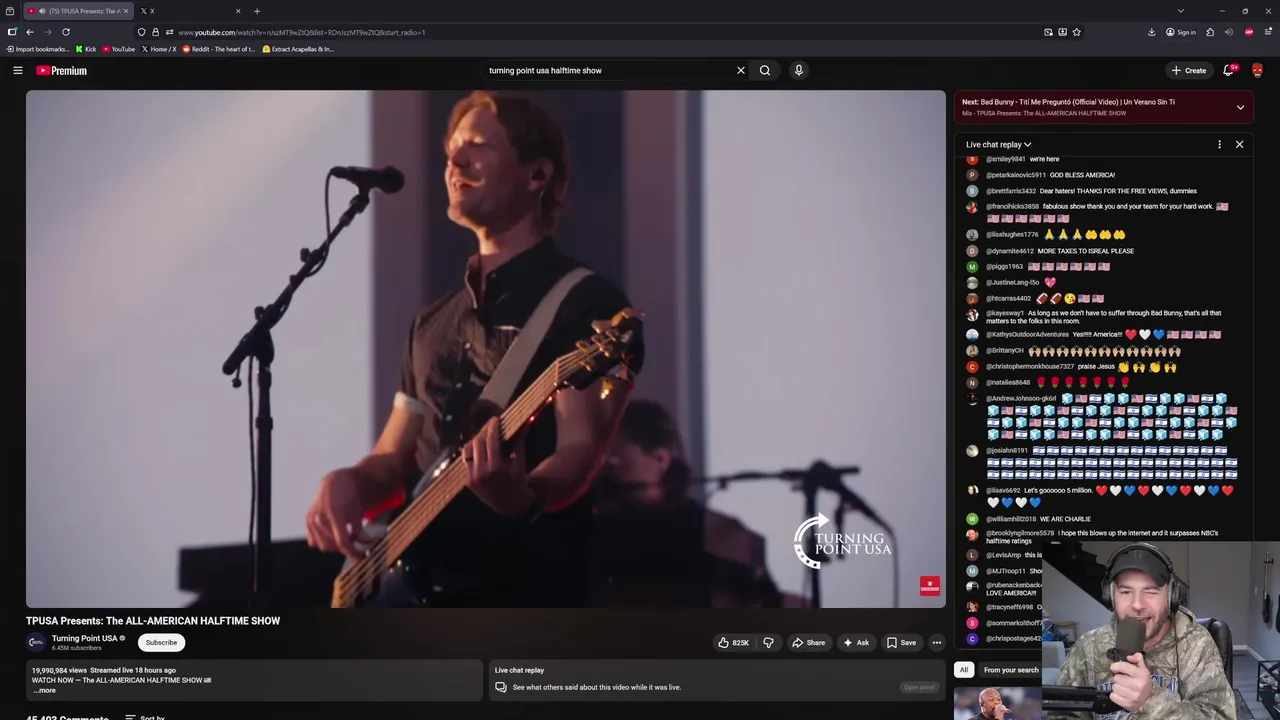Screen dimensions: 1280x720
Task: Open Adblock Plus extension icon
Action: pos(1249,32)
